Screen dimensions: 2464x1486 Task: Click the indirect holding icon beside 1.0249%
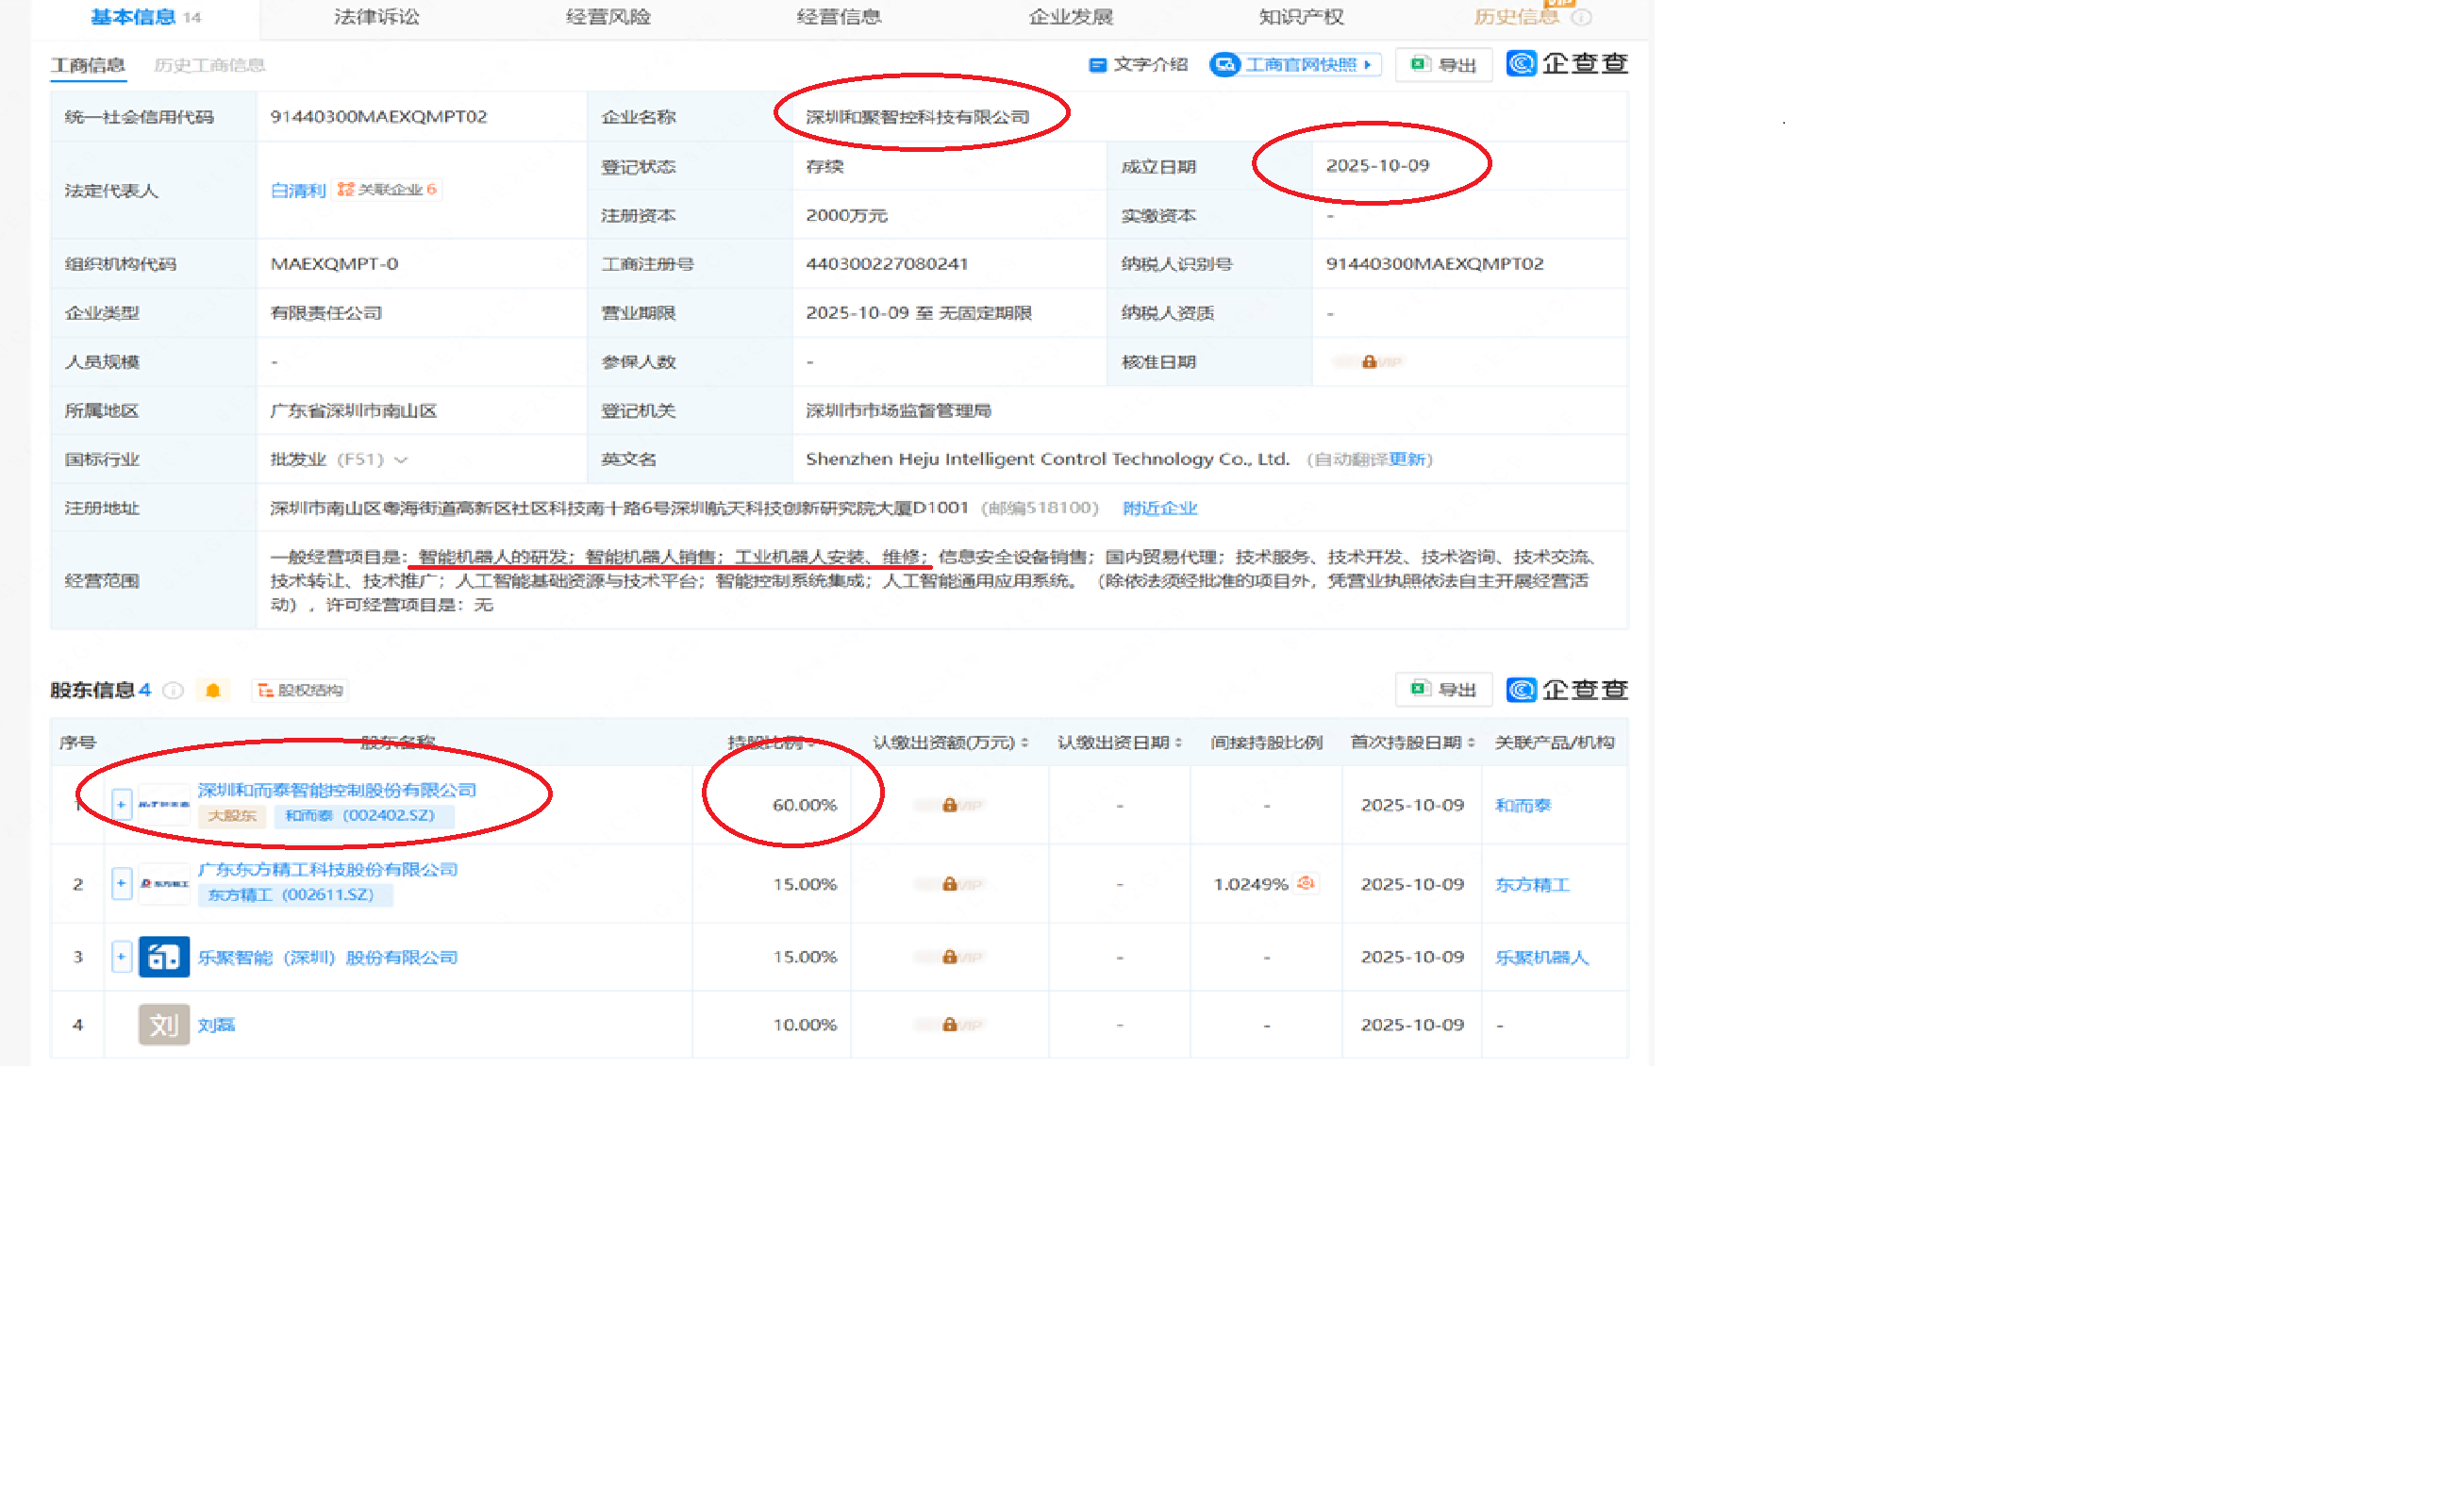point(1306,883)
